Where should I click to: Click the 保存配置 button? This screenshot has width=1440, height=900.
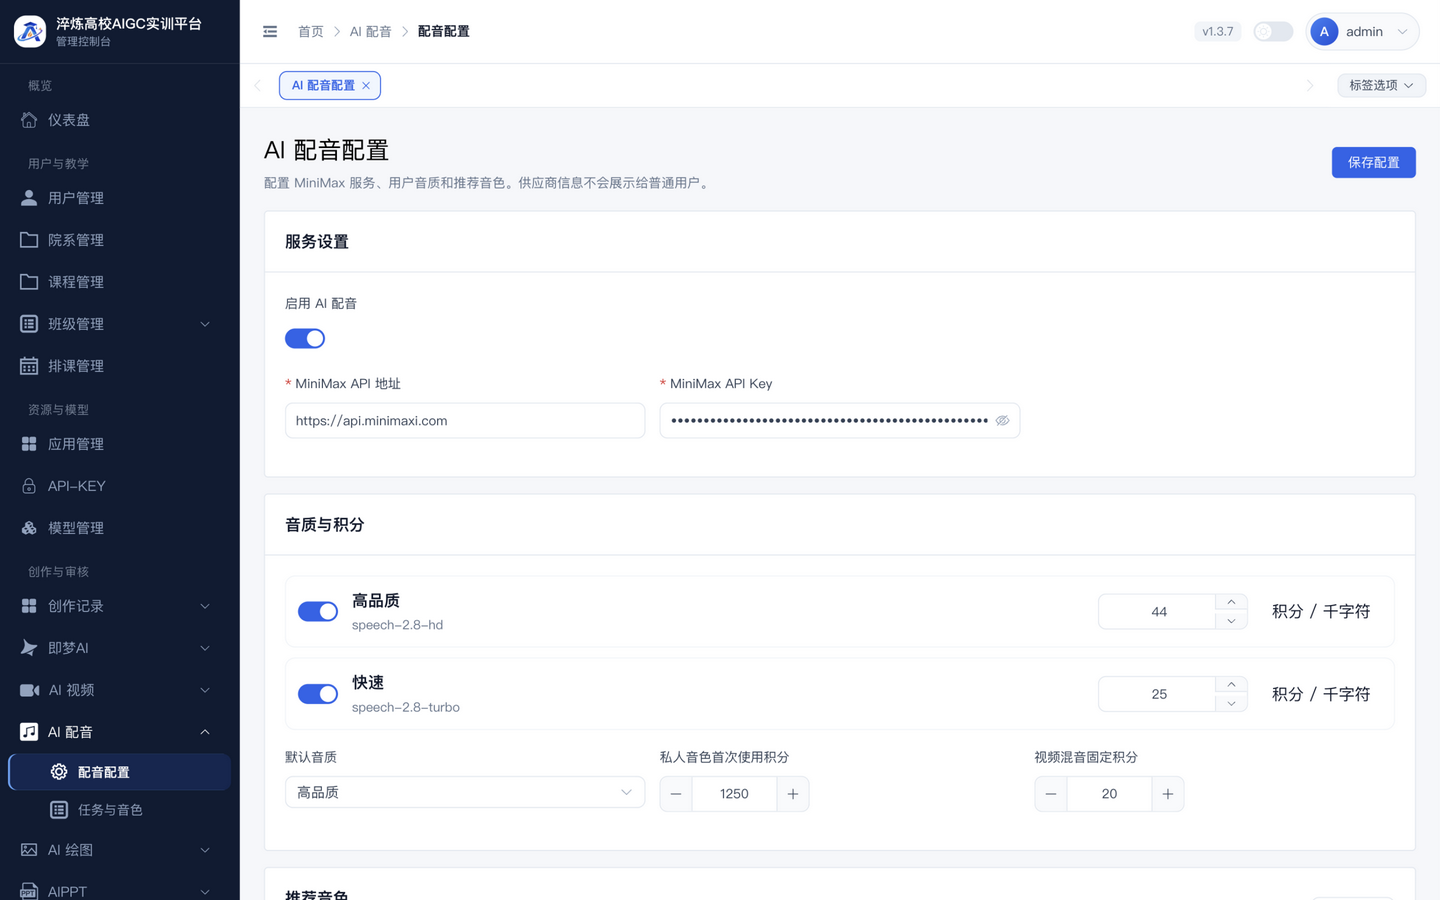(x=1373, y=162)
